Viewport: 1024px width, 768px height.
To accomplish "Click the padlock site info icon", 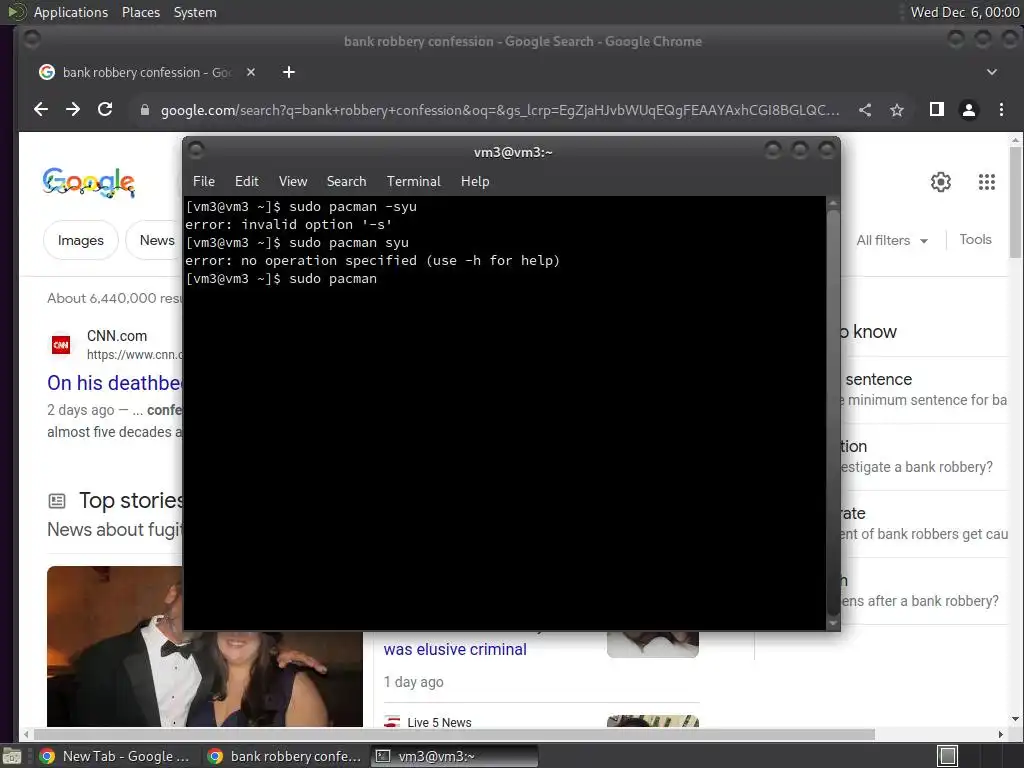I will [145, 110].
